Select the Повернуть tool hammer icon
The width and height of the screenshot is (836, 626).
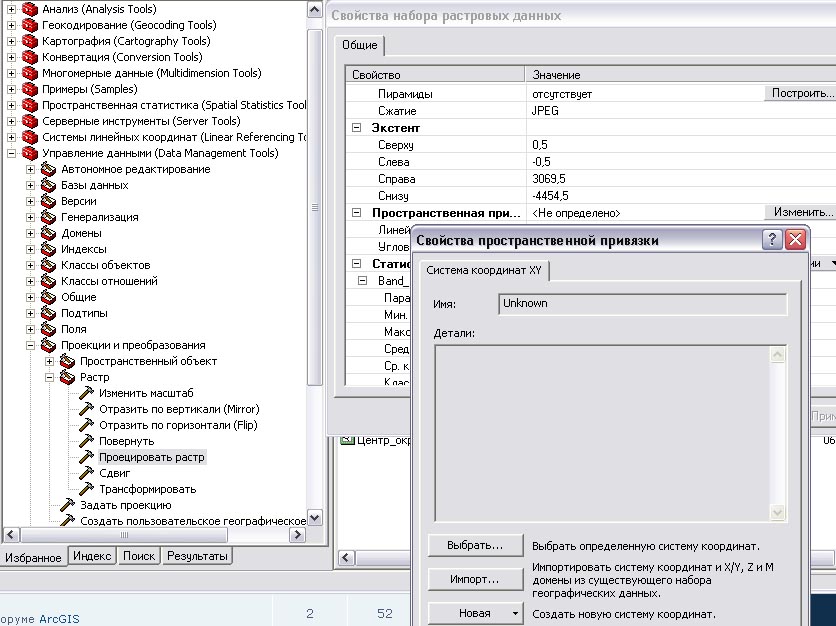click(x=87, y=441)
